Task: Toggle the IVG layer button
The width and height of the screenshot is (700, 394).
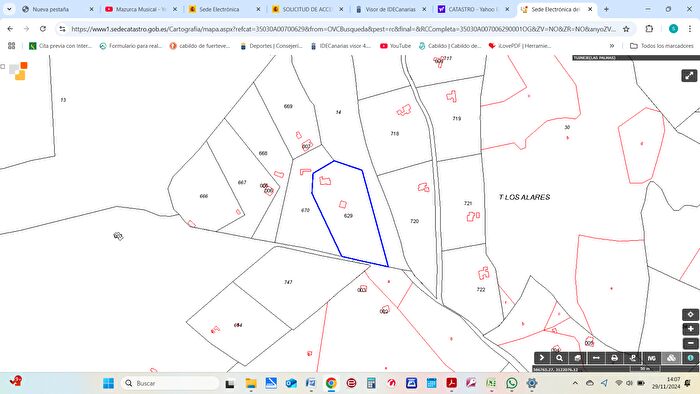Action: 651,358
